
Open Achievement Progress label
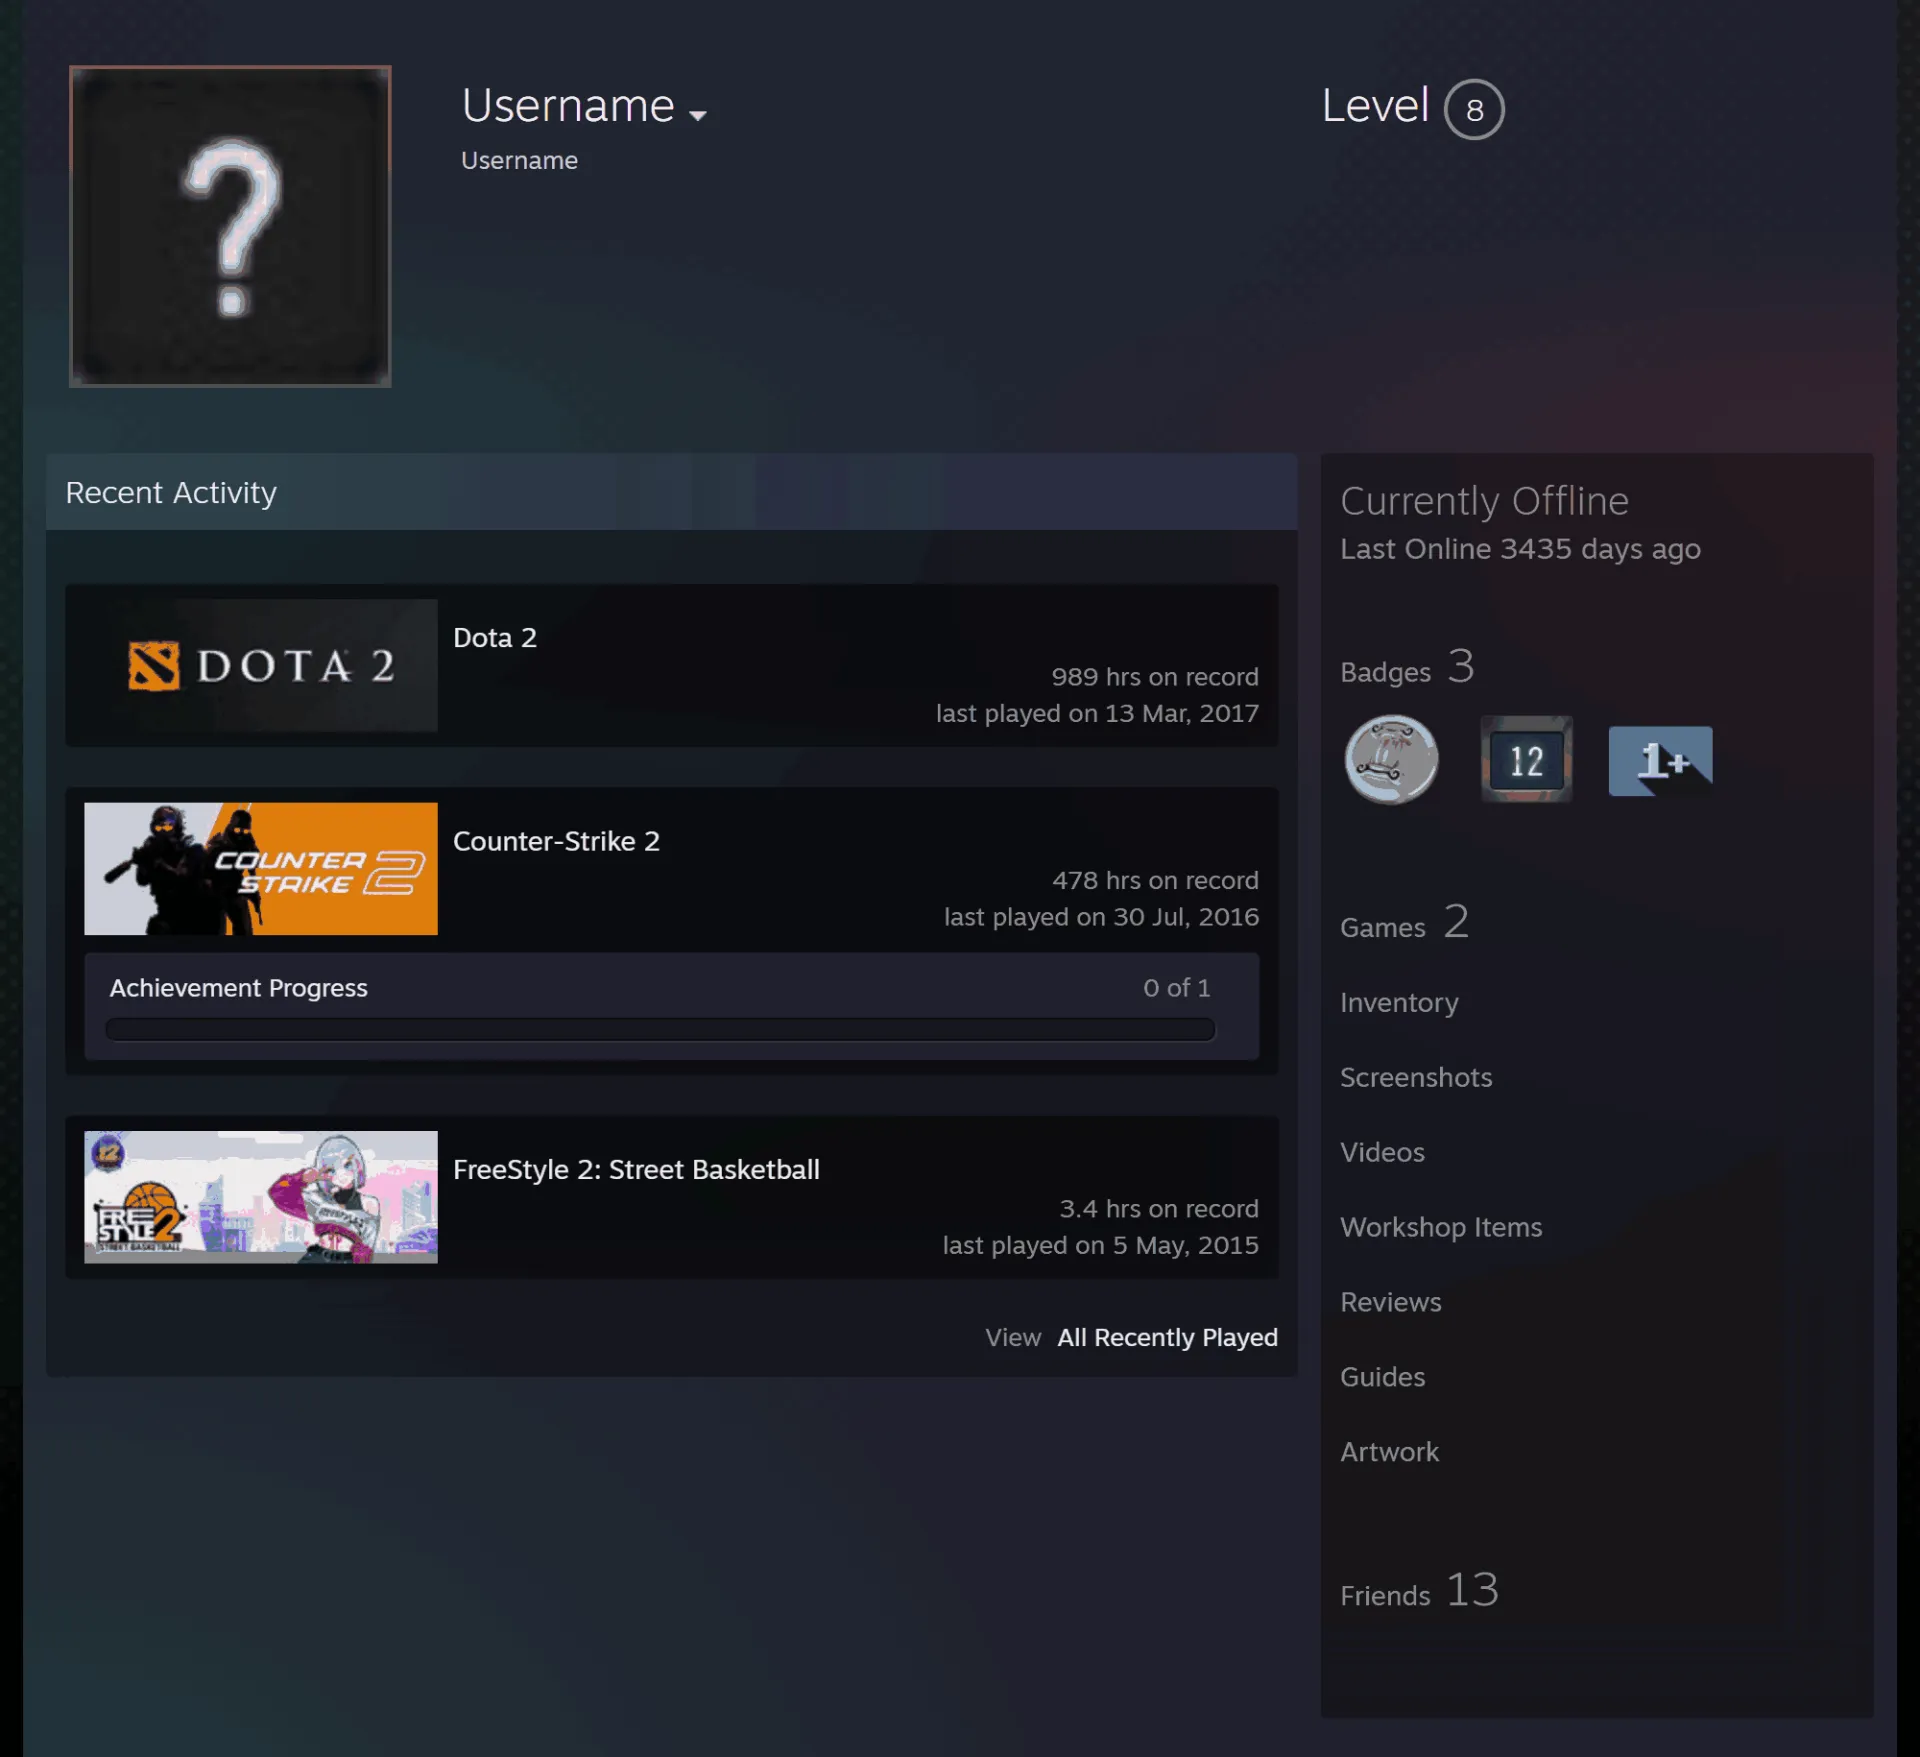coord(239,988)
